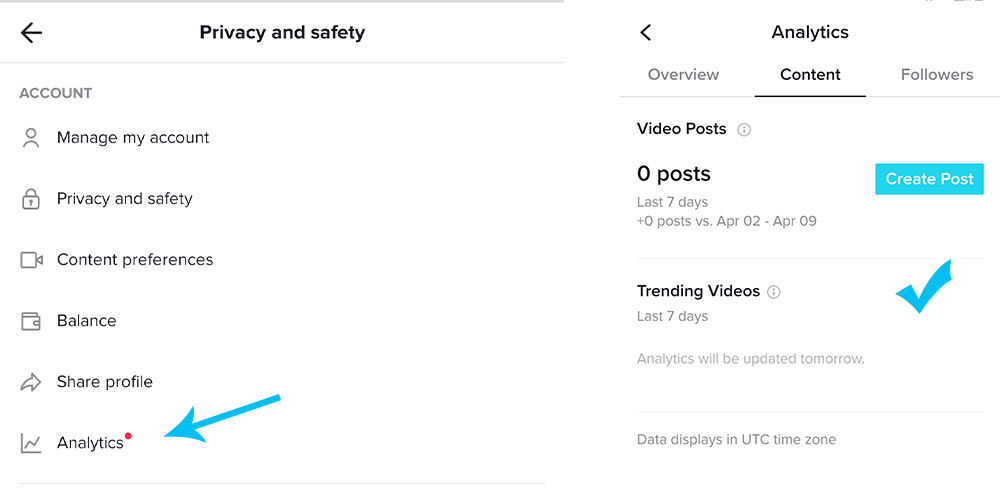1000x500 pixels.
Task: Click the red notification dot on Analytics
Action: click(x=128, y=437)
